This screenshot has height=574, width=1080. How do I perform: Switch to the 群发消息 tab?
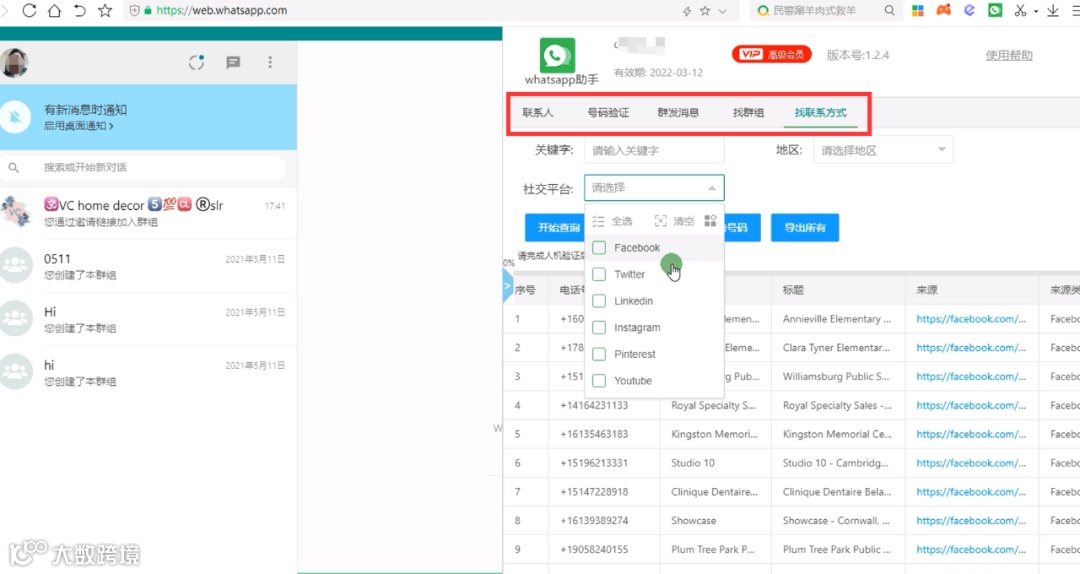click(x=678, y=112)
